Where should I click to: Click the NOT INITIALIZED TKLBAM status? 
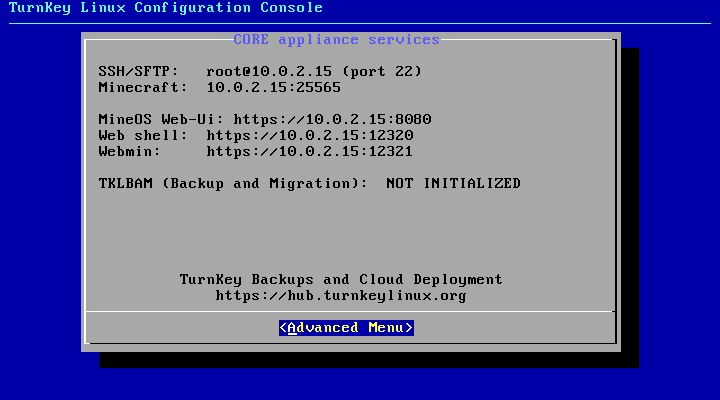click(454, 184)
